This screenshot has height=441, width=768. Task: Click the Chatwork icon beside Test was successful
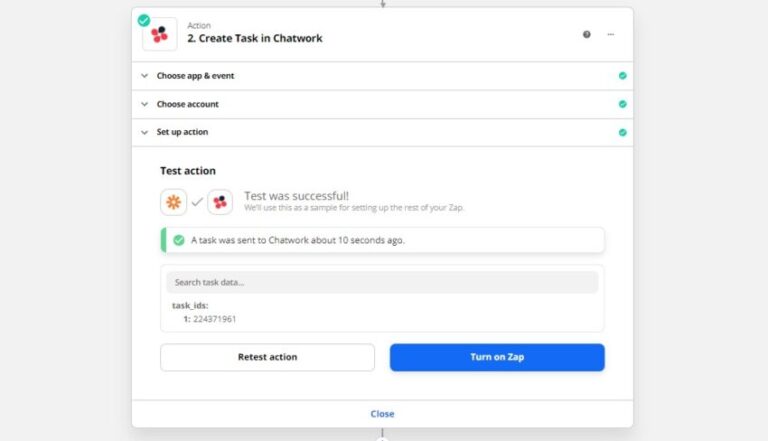pos(220,202)
